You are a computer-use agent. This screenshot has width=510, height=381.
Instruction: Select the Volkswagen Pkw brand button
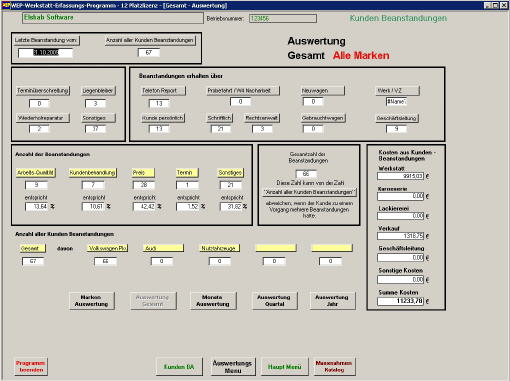pyautogui.click(x=107, y=248)
